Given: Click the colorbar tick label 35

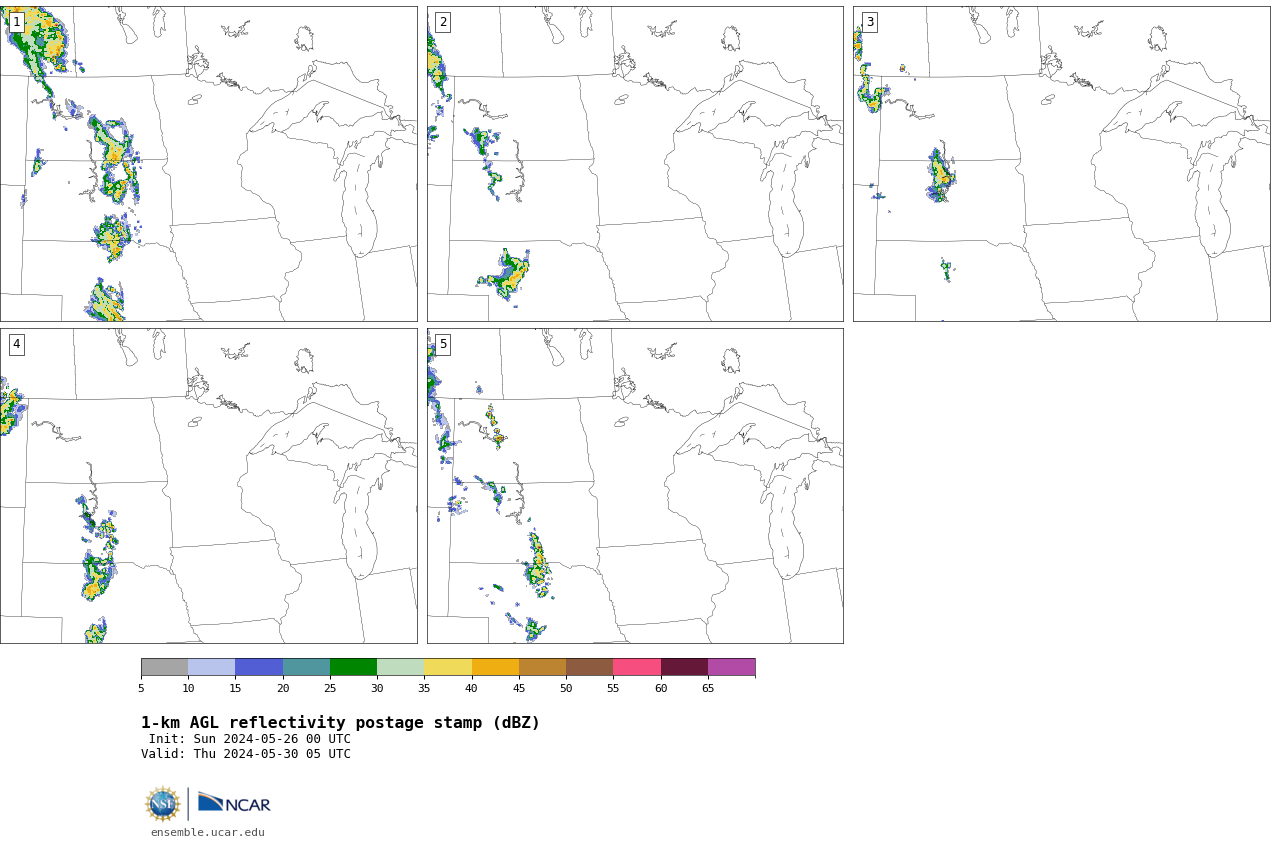Looking at the screenshot, I should click(x=424, y=688).
